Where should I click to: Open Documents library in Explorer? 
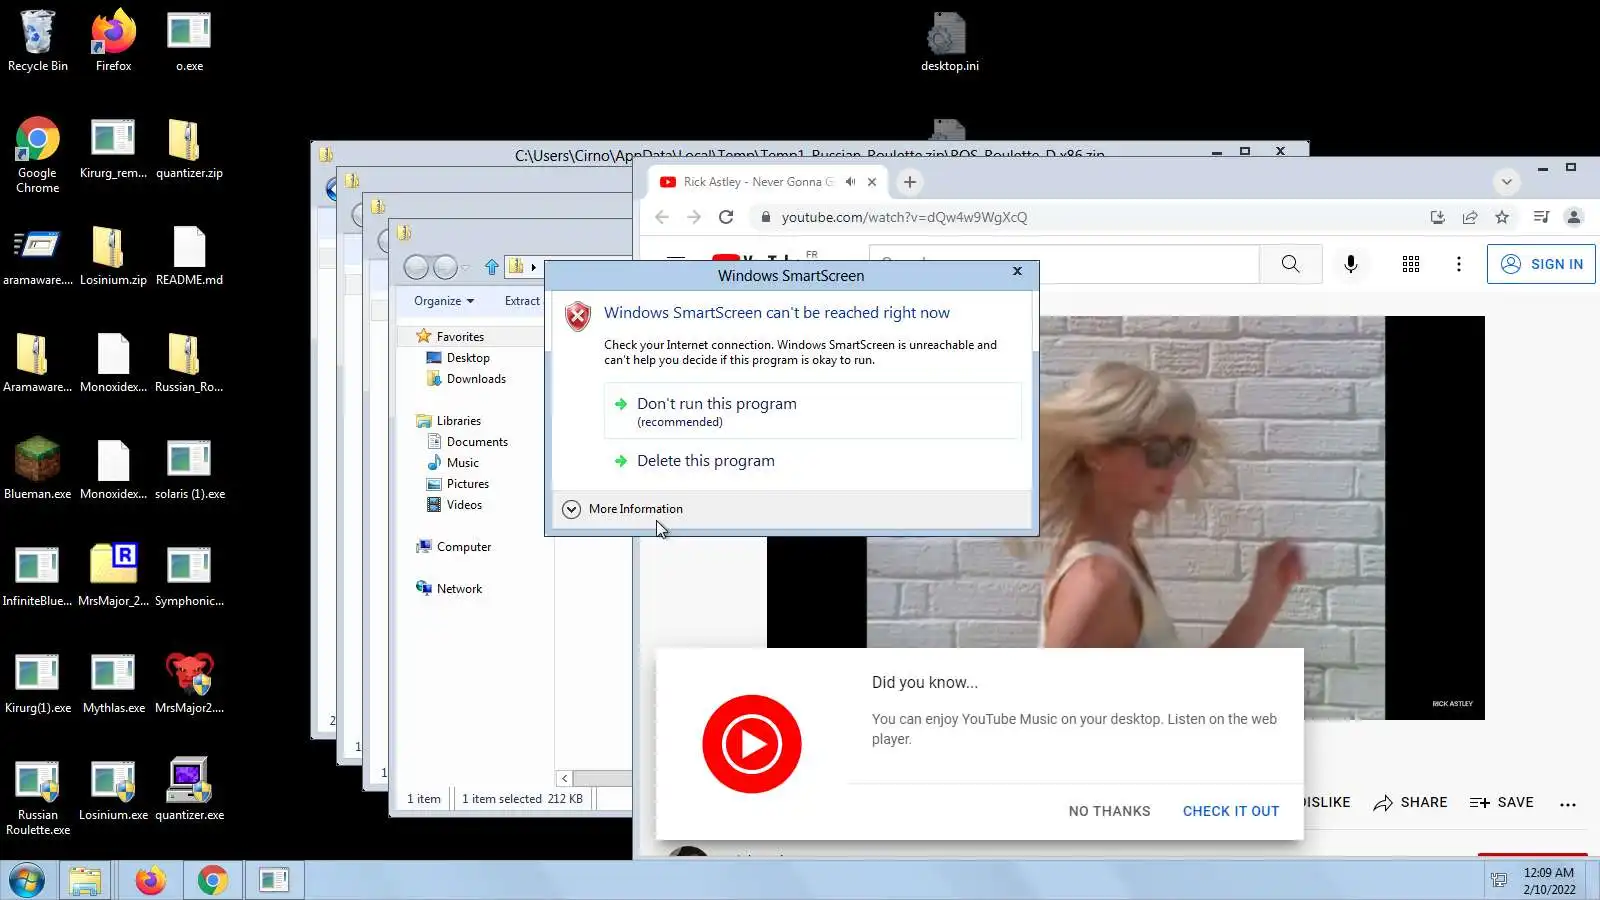[x=477, y=442]
